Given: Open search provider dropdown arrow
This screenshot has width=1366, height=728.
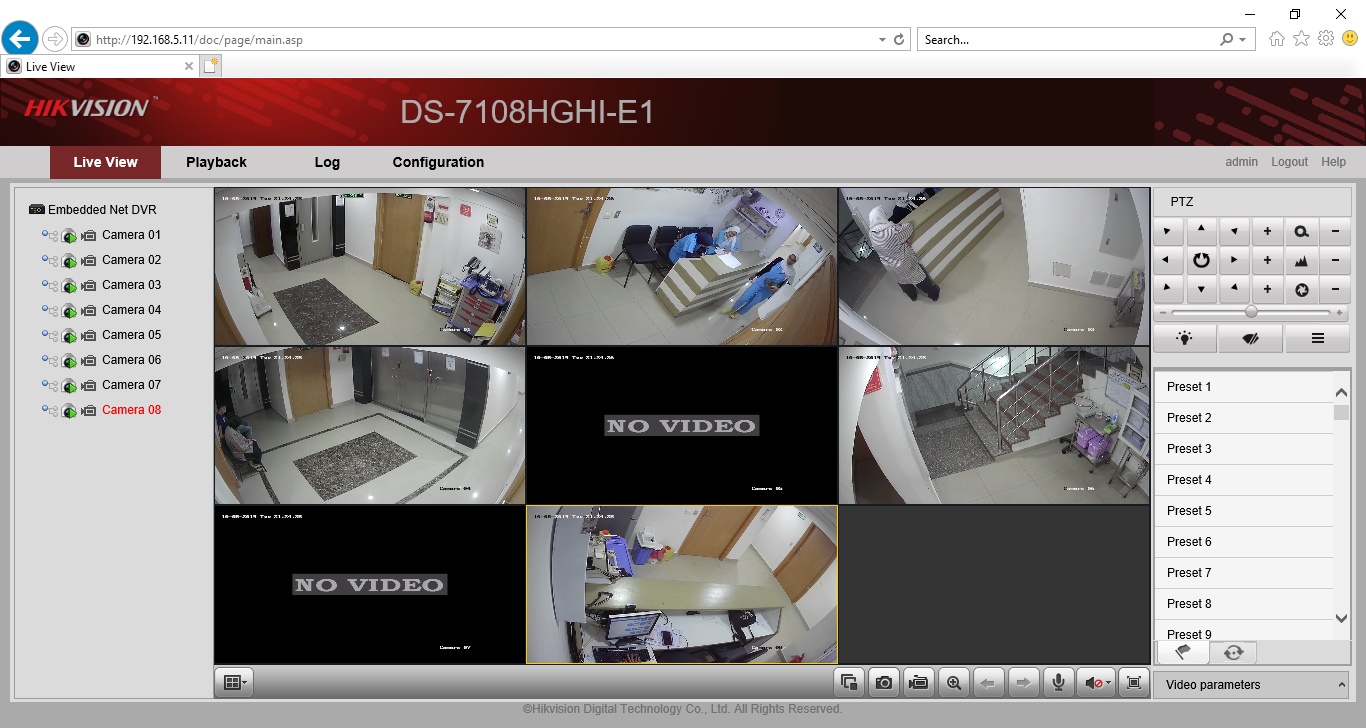Looking at the screenshot, I should click(x=1243, y=40).
